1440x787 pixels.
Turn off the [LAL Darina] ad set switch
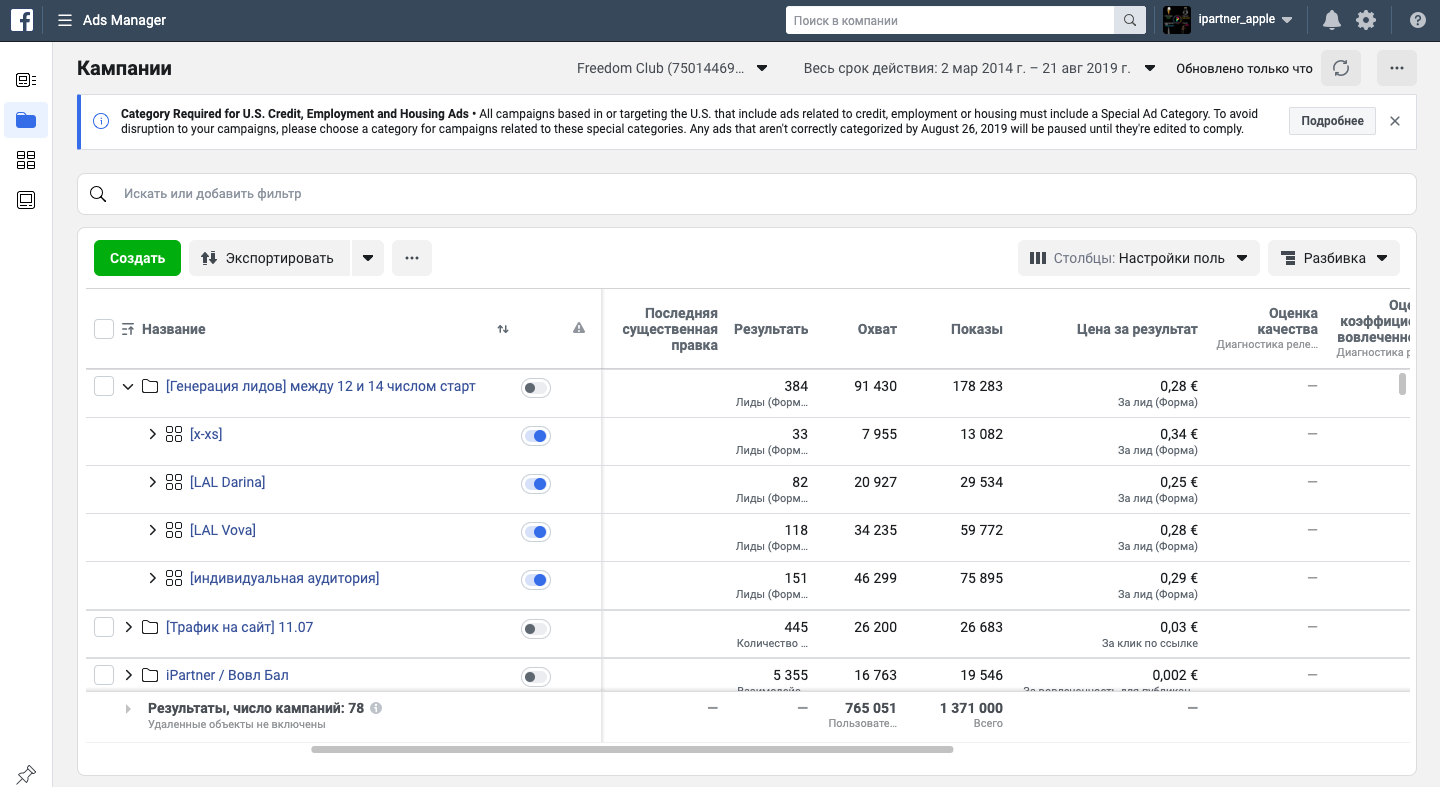pyautogui.click(x=536, y=484)
